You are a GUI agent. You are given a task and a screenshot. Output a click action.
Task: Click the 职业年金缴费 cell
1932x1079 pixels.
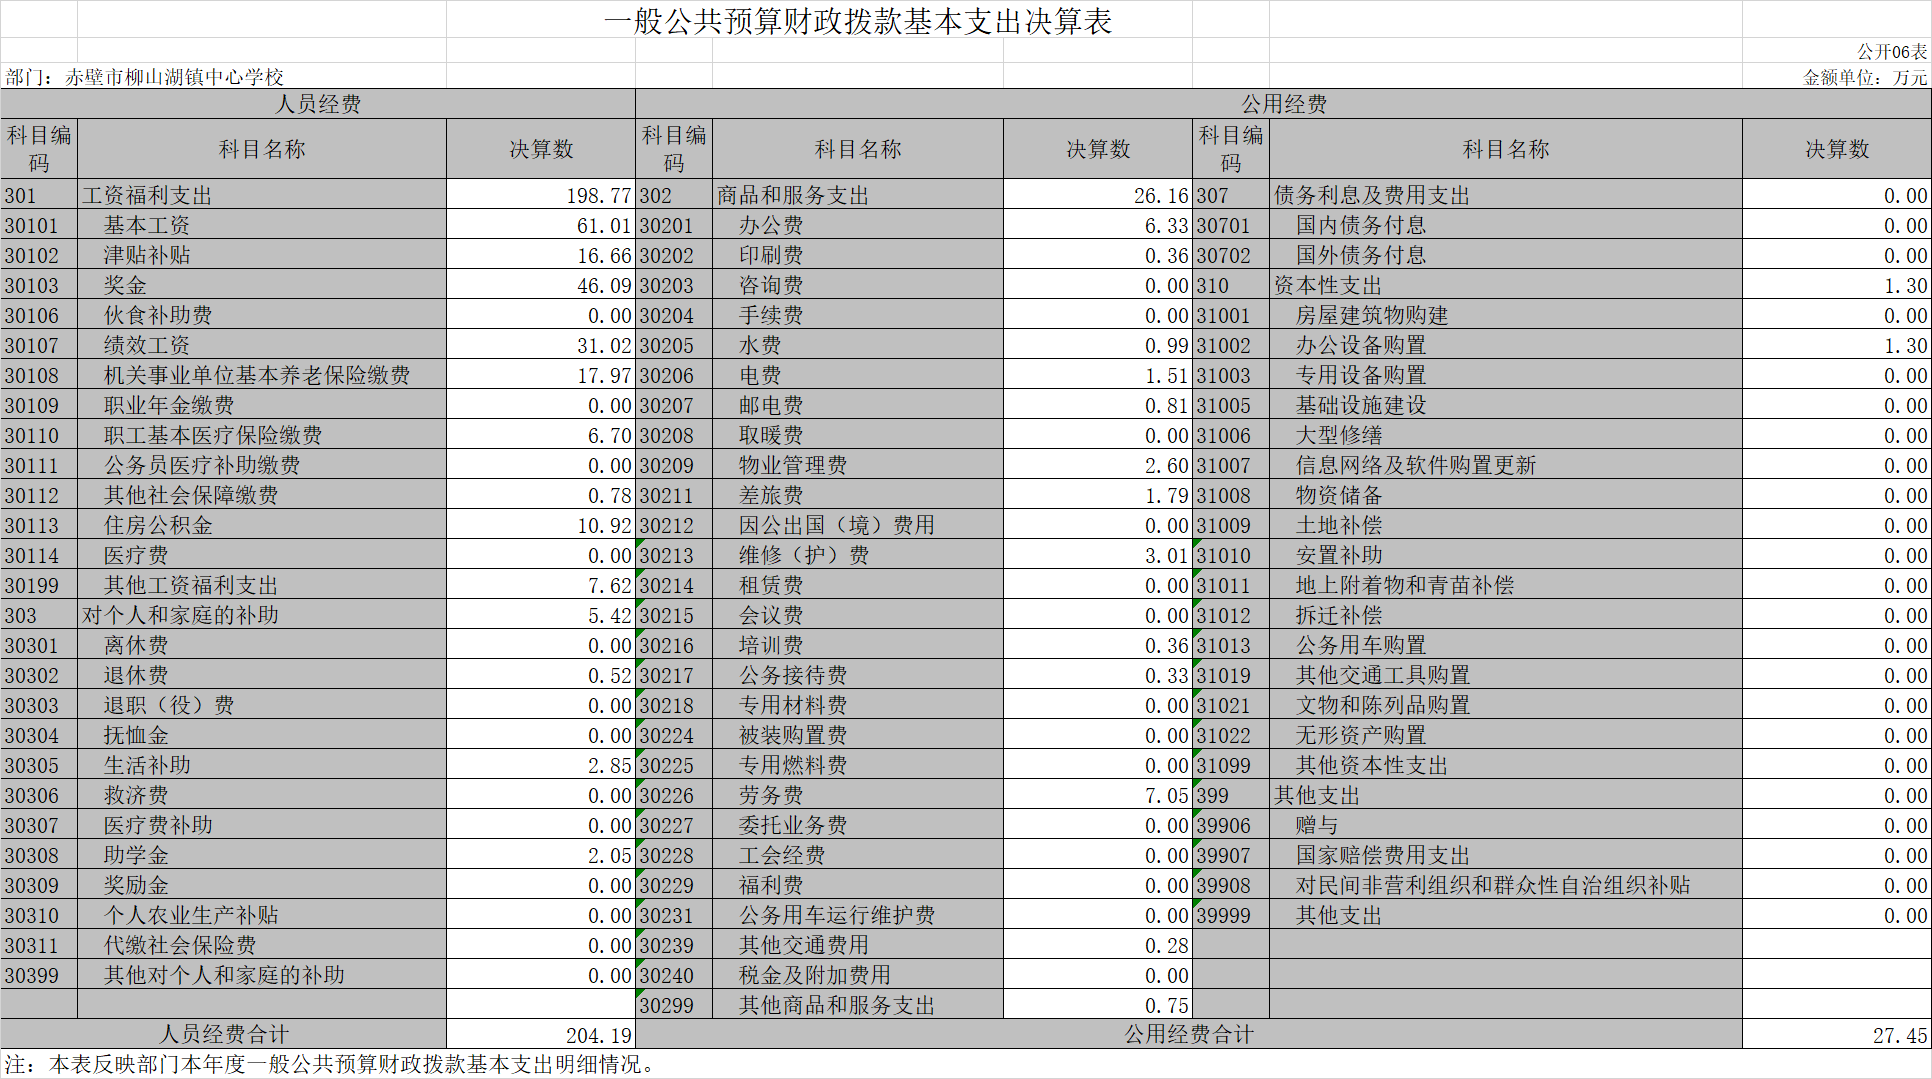coord(262,405)
